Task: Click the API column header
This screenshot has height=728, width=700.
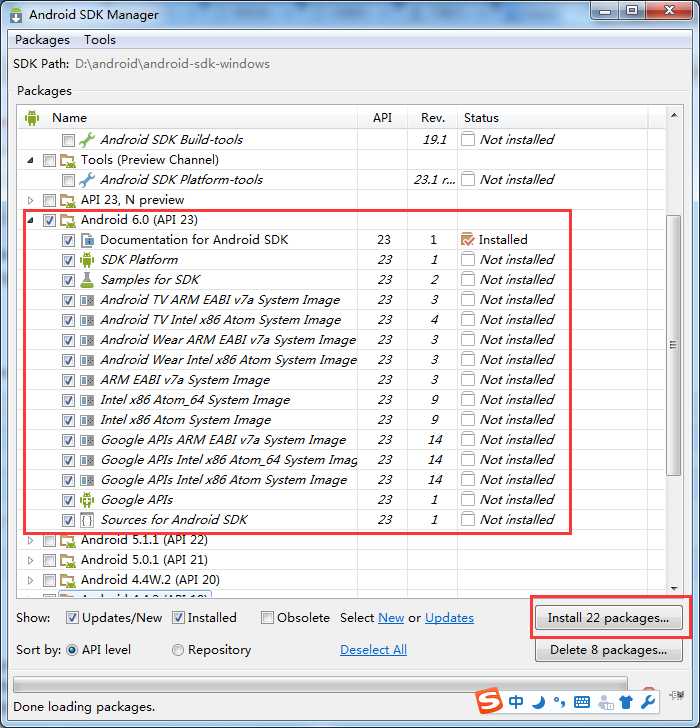Action: click(x=382, y=118)
